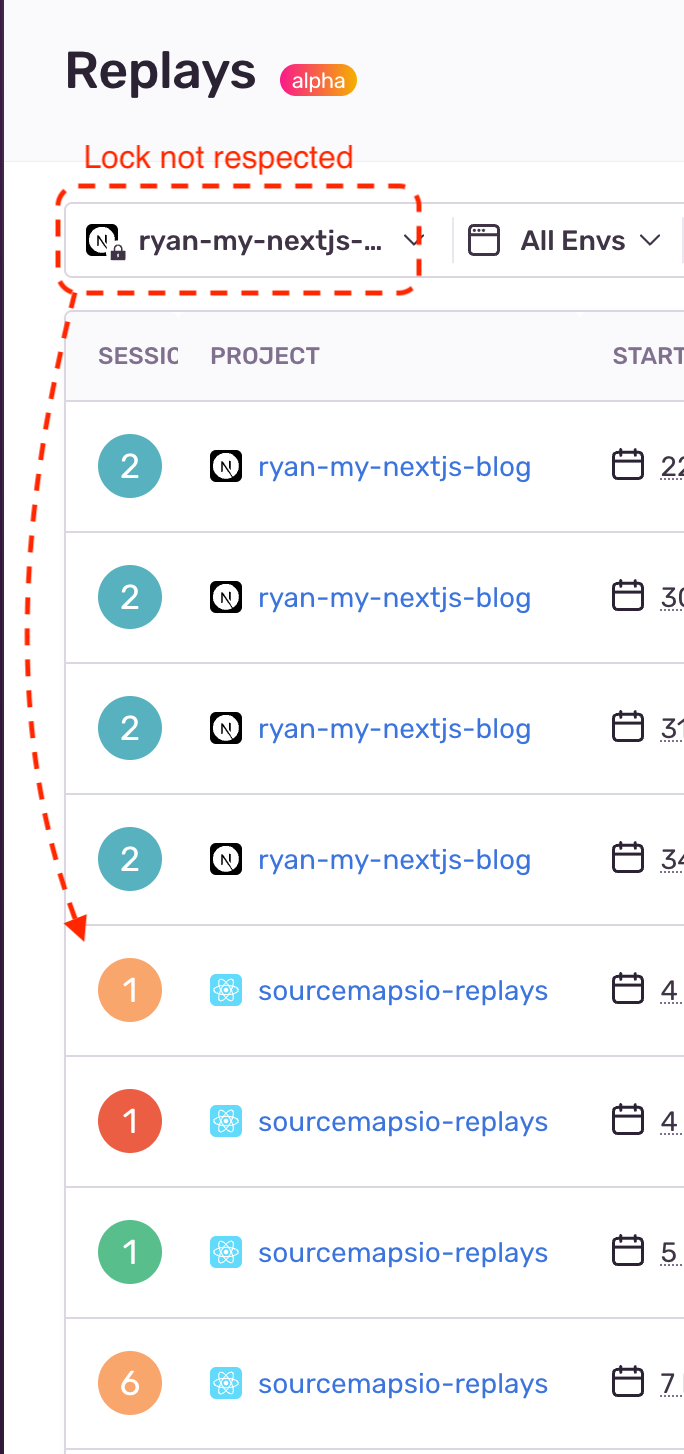Sort by the SESSION column header
Image resolution: width=684 pixels, height=1454 pixels.
(138, 355)
